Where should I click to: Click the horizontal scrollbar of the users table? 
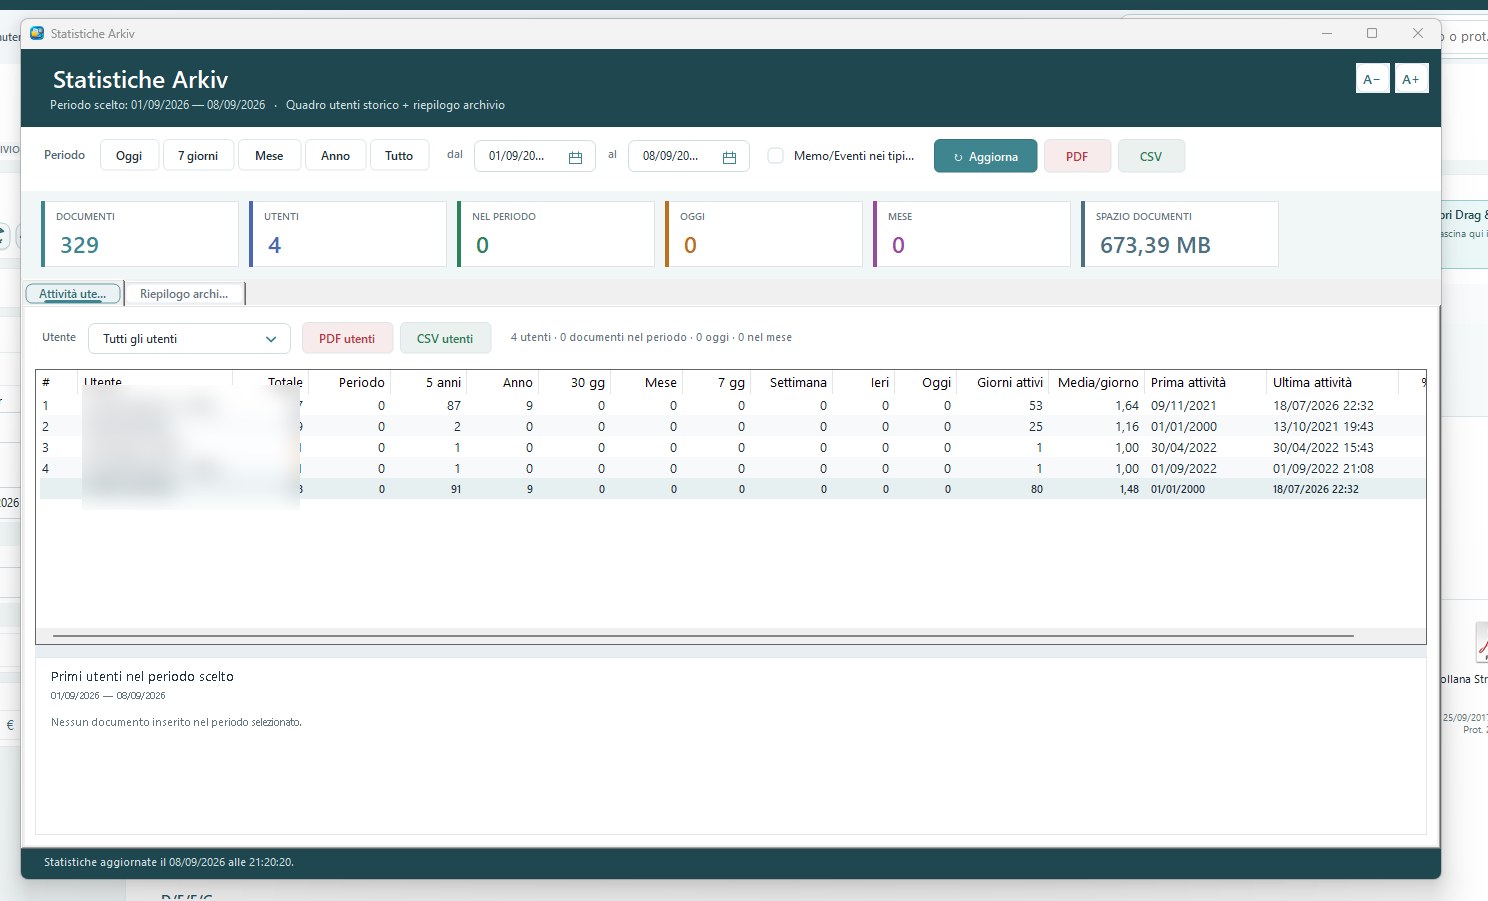coord(703,635)
